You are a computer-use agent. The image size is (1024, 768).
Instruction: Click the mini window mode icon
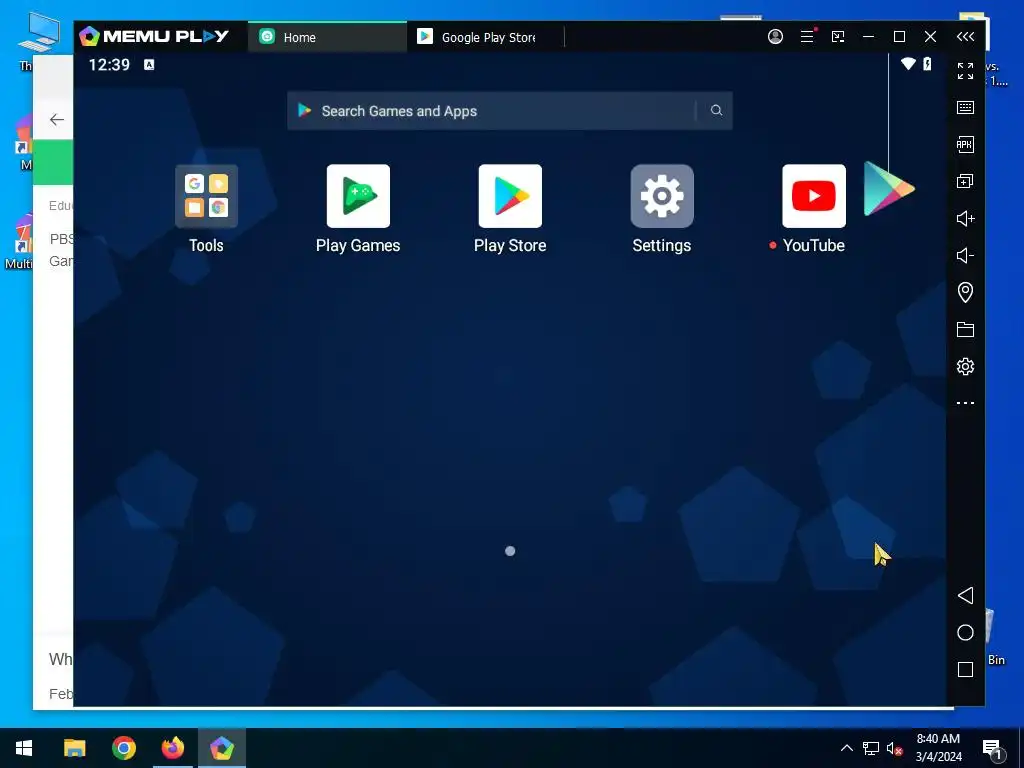coord(838,37)
